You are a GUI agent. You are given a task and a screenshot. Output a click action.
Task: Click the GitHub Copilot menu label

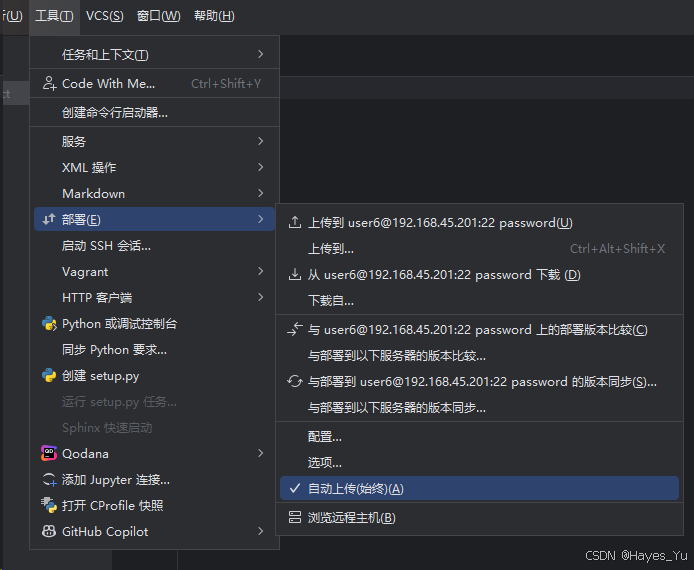pos(105,531)
